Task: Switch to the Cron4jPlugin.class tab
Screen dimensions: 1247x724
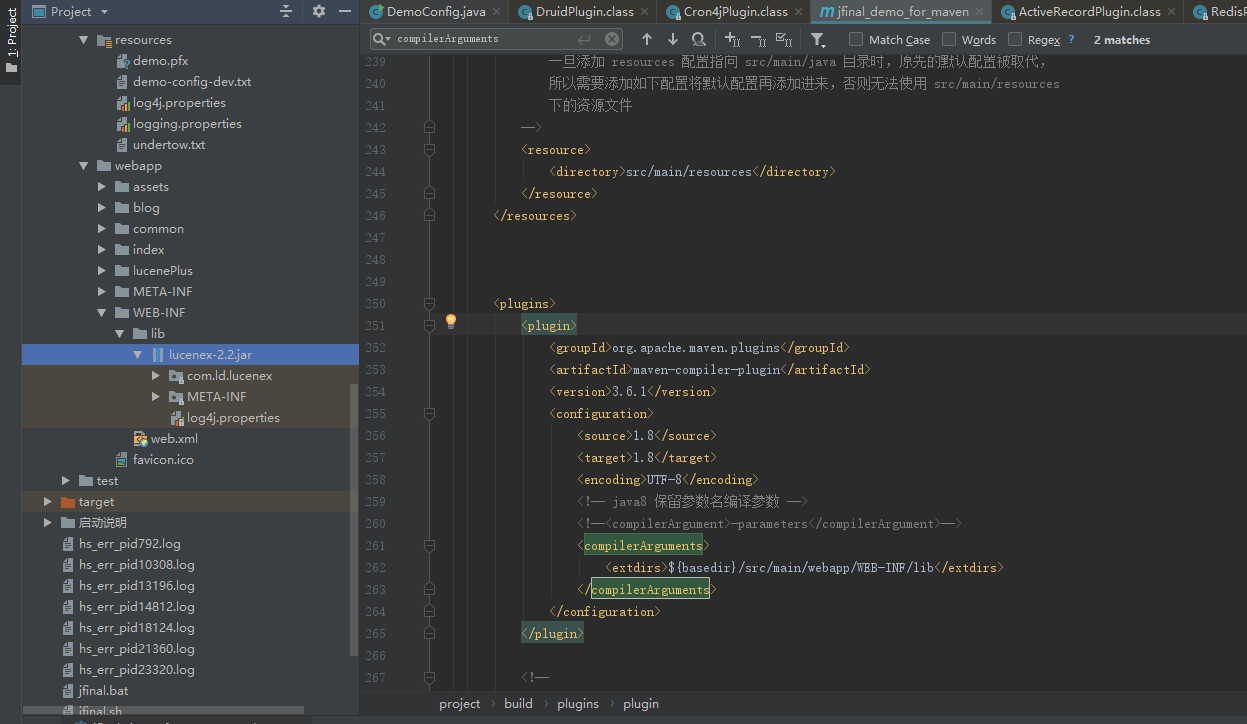Action: click(735, 12)
